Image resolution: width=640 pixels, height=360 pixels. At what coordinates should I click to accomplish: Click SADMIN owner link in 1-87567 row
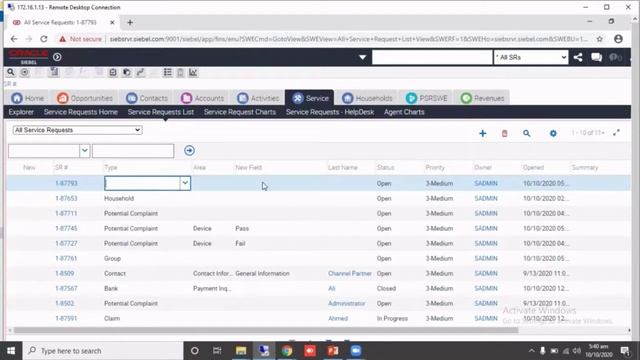coord(486,289)
